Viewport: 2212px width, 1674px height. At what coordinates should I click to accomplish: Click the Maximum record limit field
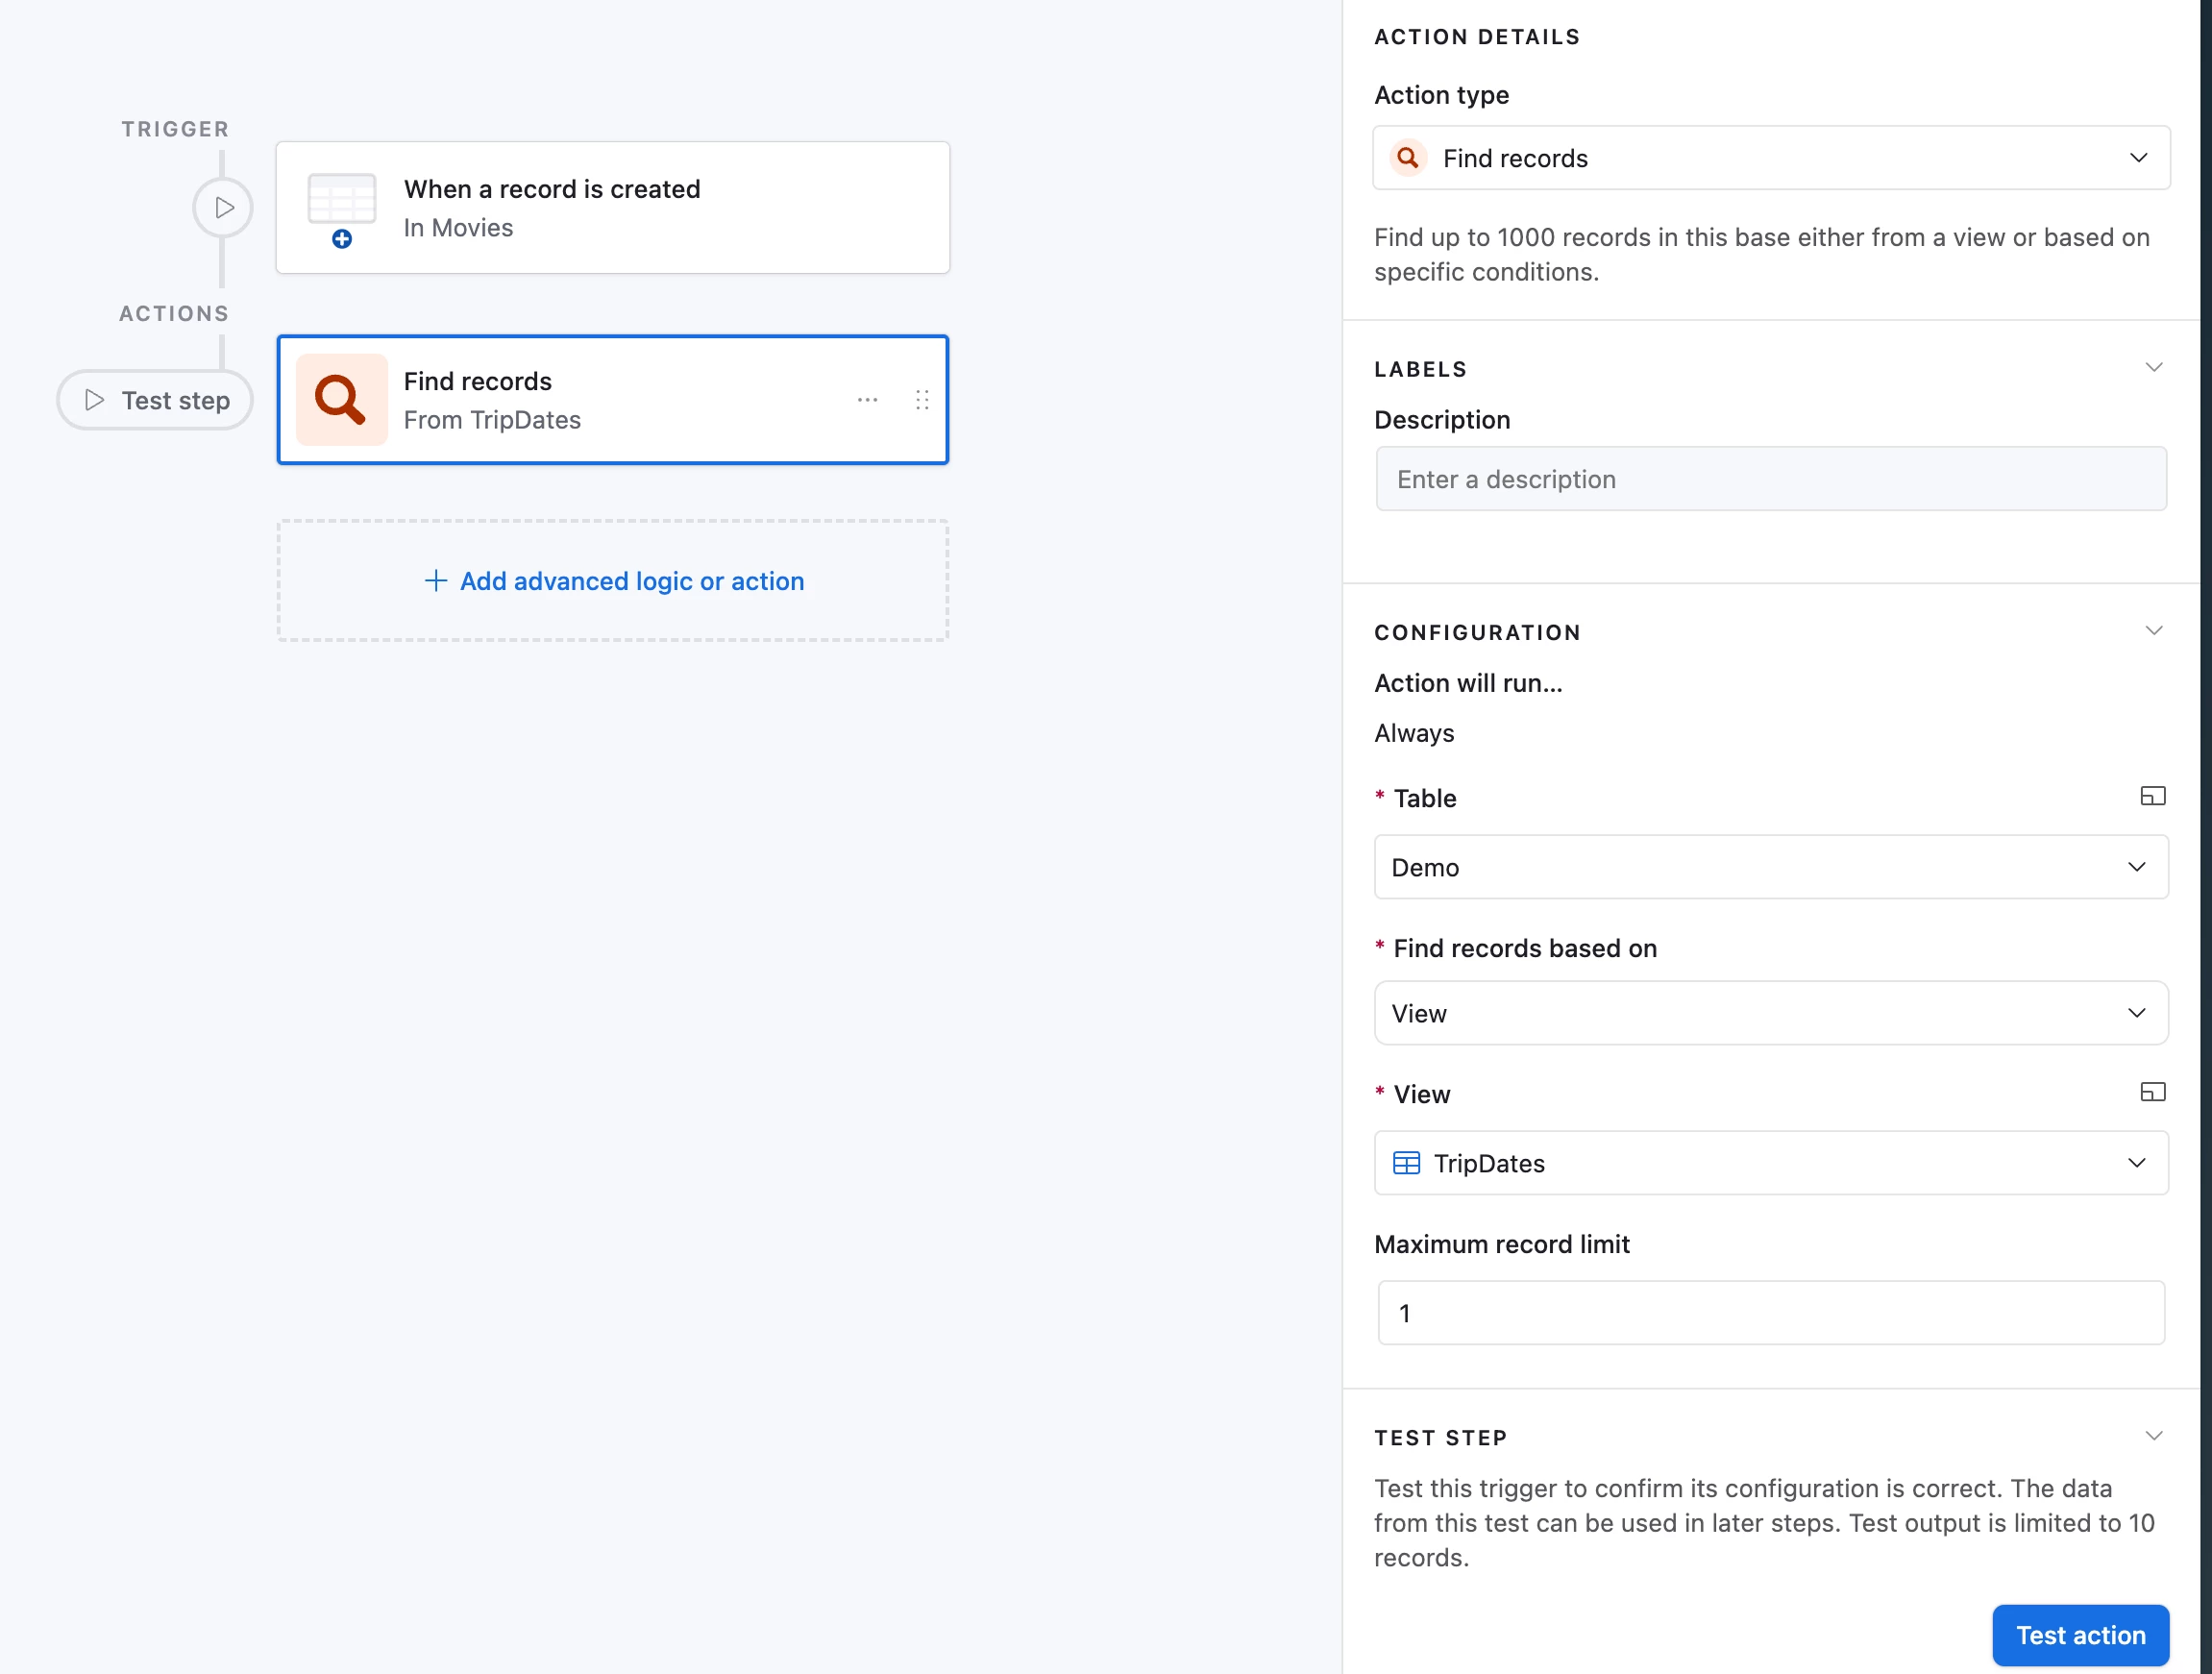[x=1770, y=1313]
